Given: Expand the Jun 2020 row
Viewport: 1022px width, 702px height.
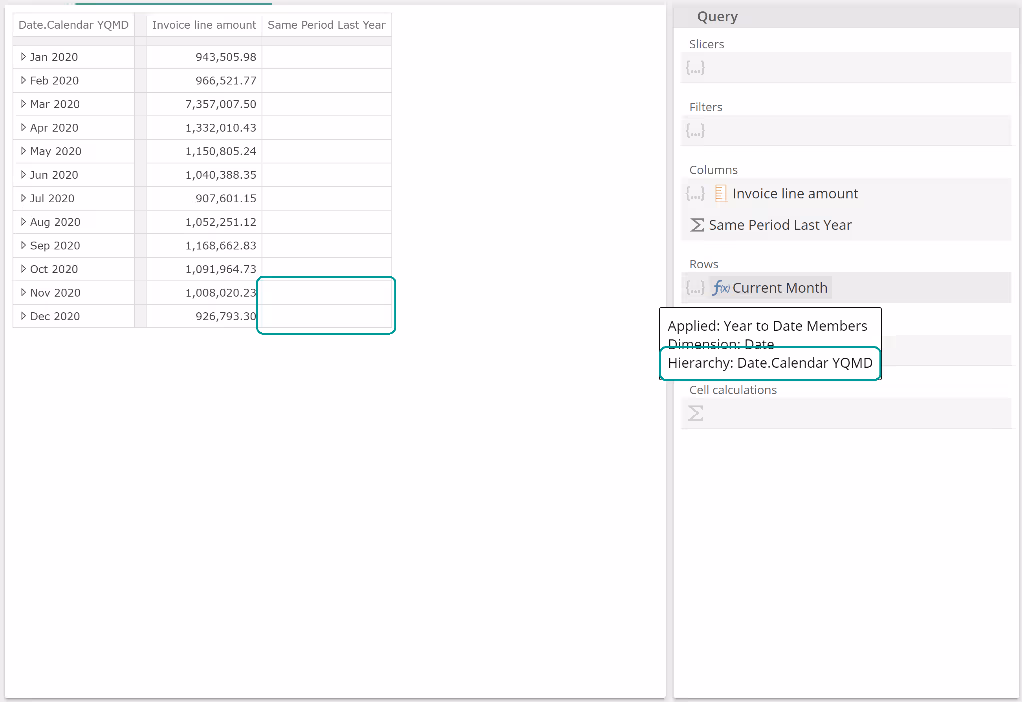Looking at the screenshot, I should coord(23,175).
